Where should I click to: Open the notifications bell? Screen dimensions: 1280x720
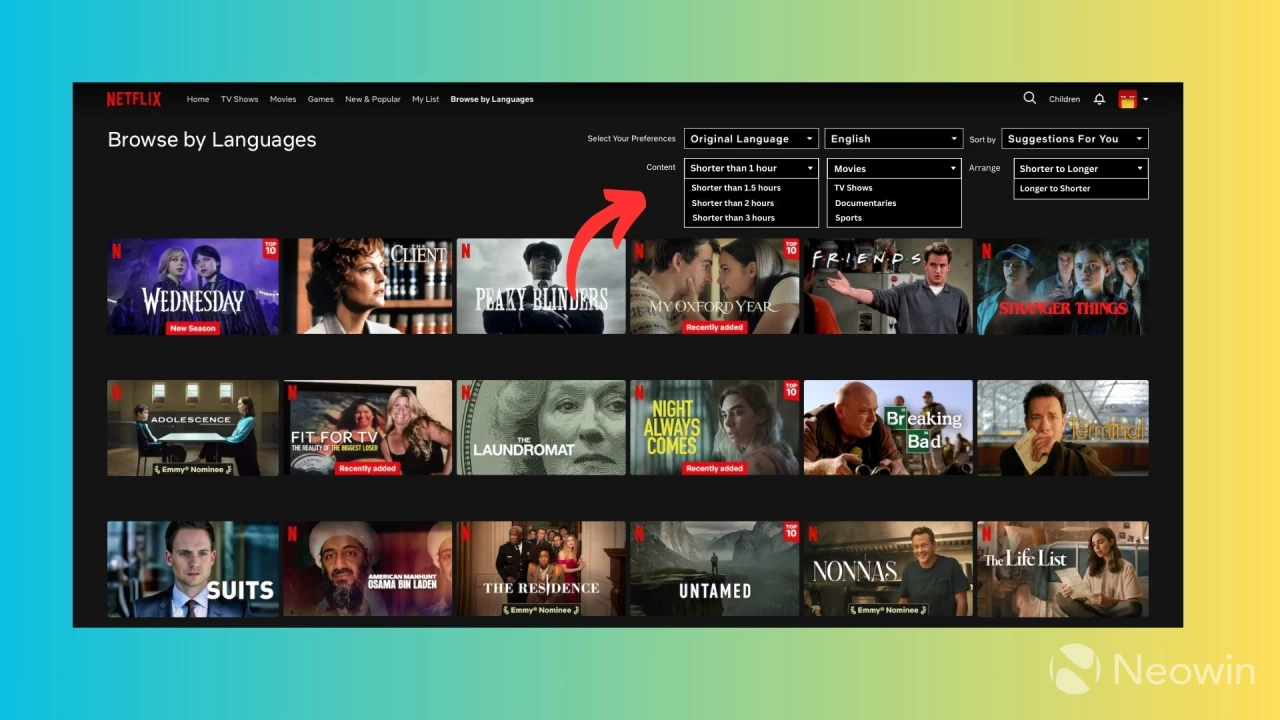pos(1099,98)
